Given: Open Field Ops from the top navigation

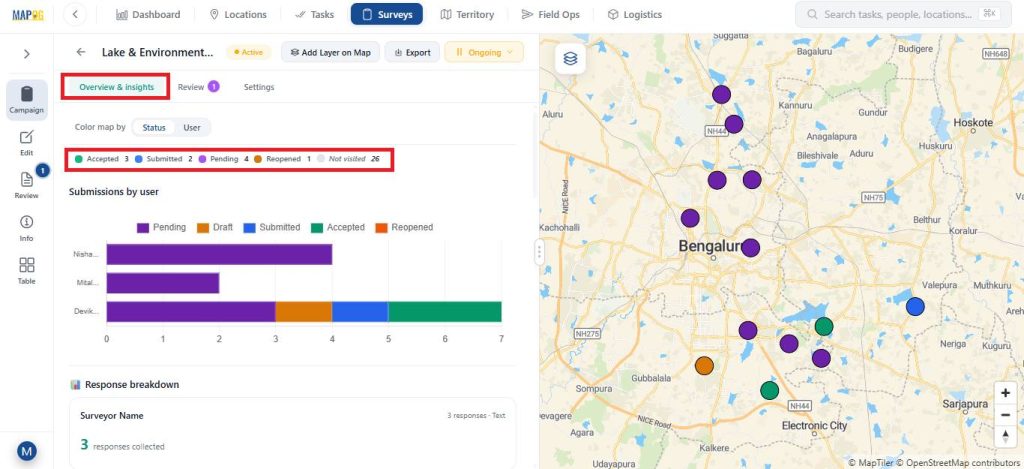Looking at the screenshot, I should click(x=551, y=14).
